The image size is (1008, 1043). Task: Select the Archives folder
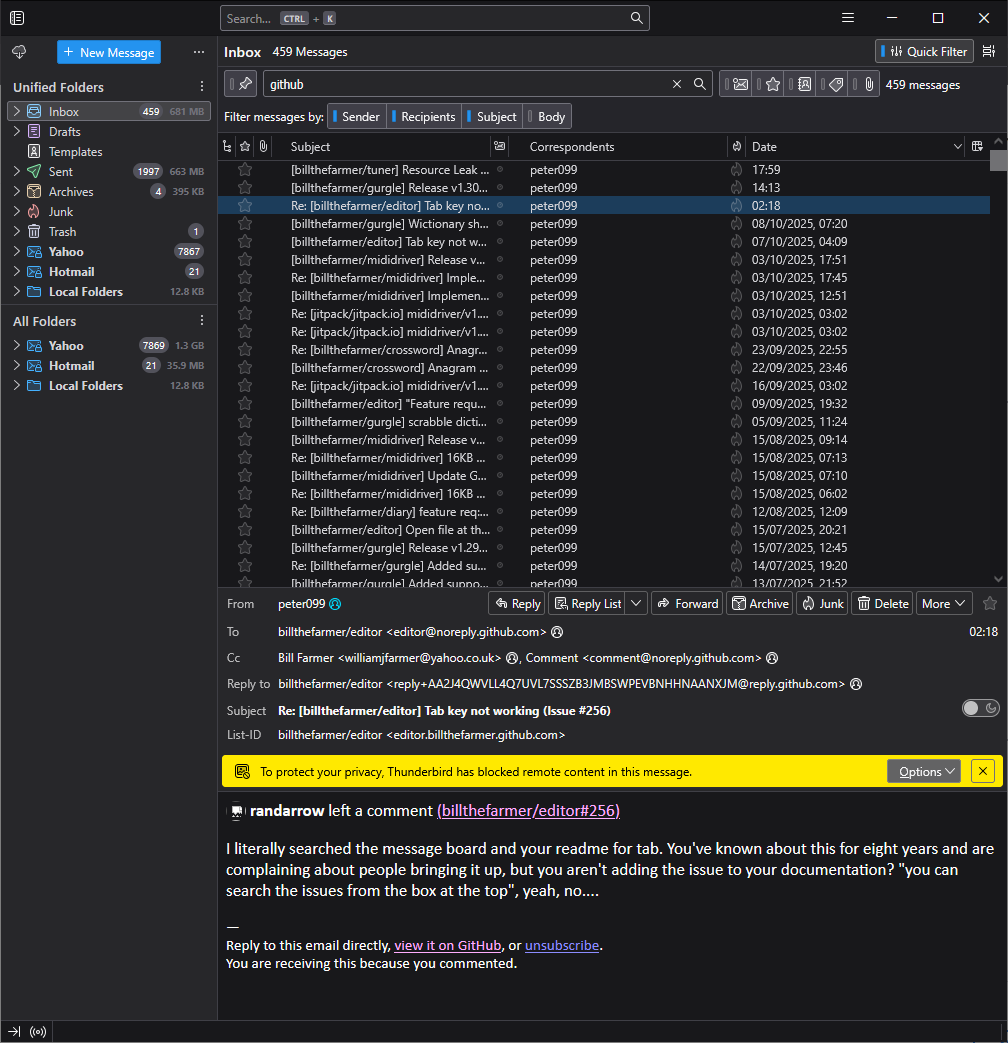click(71, 192)
